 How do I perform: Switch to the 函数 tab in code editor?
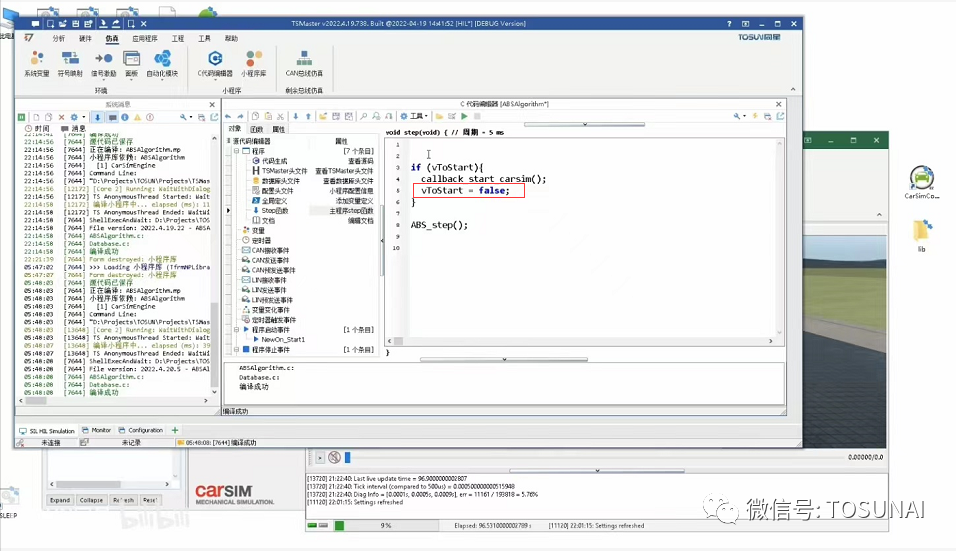[257, 129]
